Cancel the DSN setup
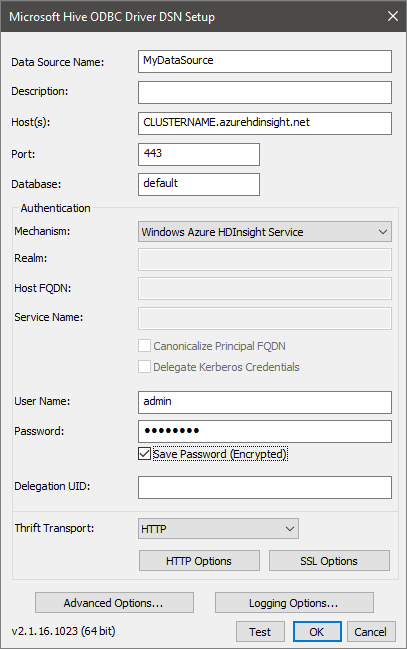Screen dimensions: 407x649 (371, 632)
